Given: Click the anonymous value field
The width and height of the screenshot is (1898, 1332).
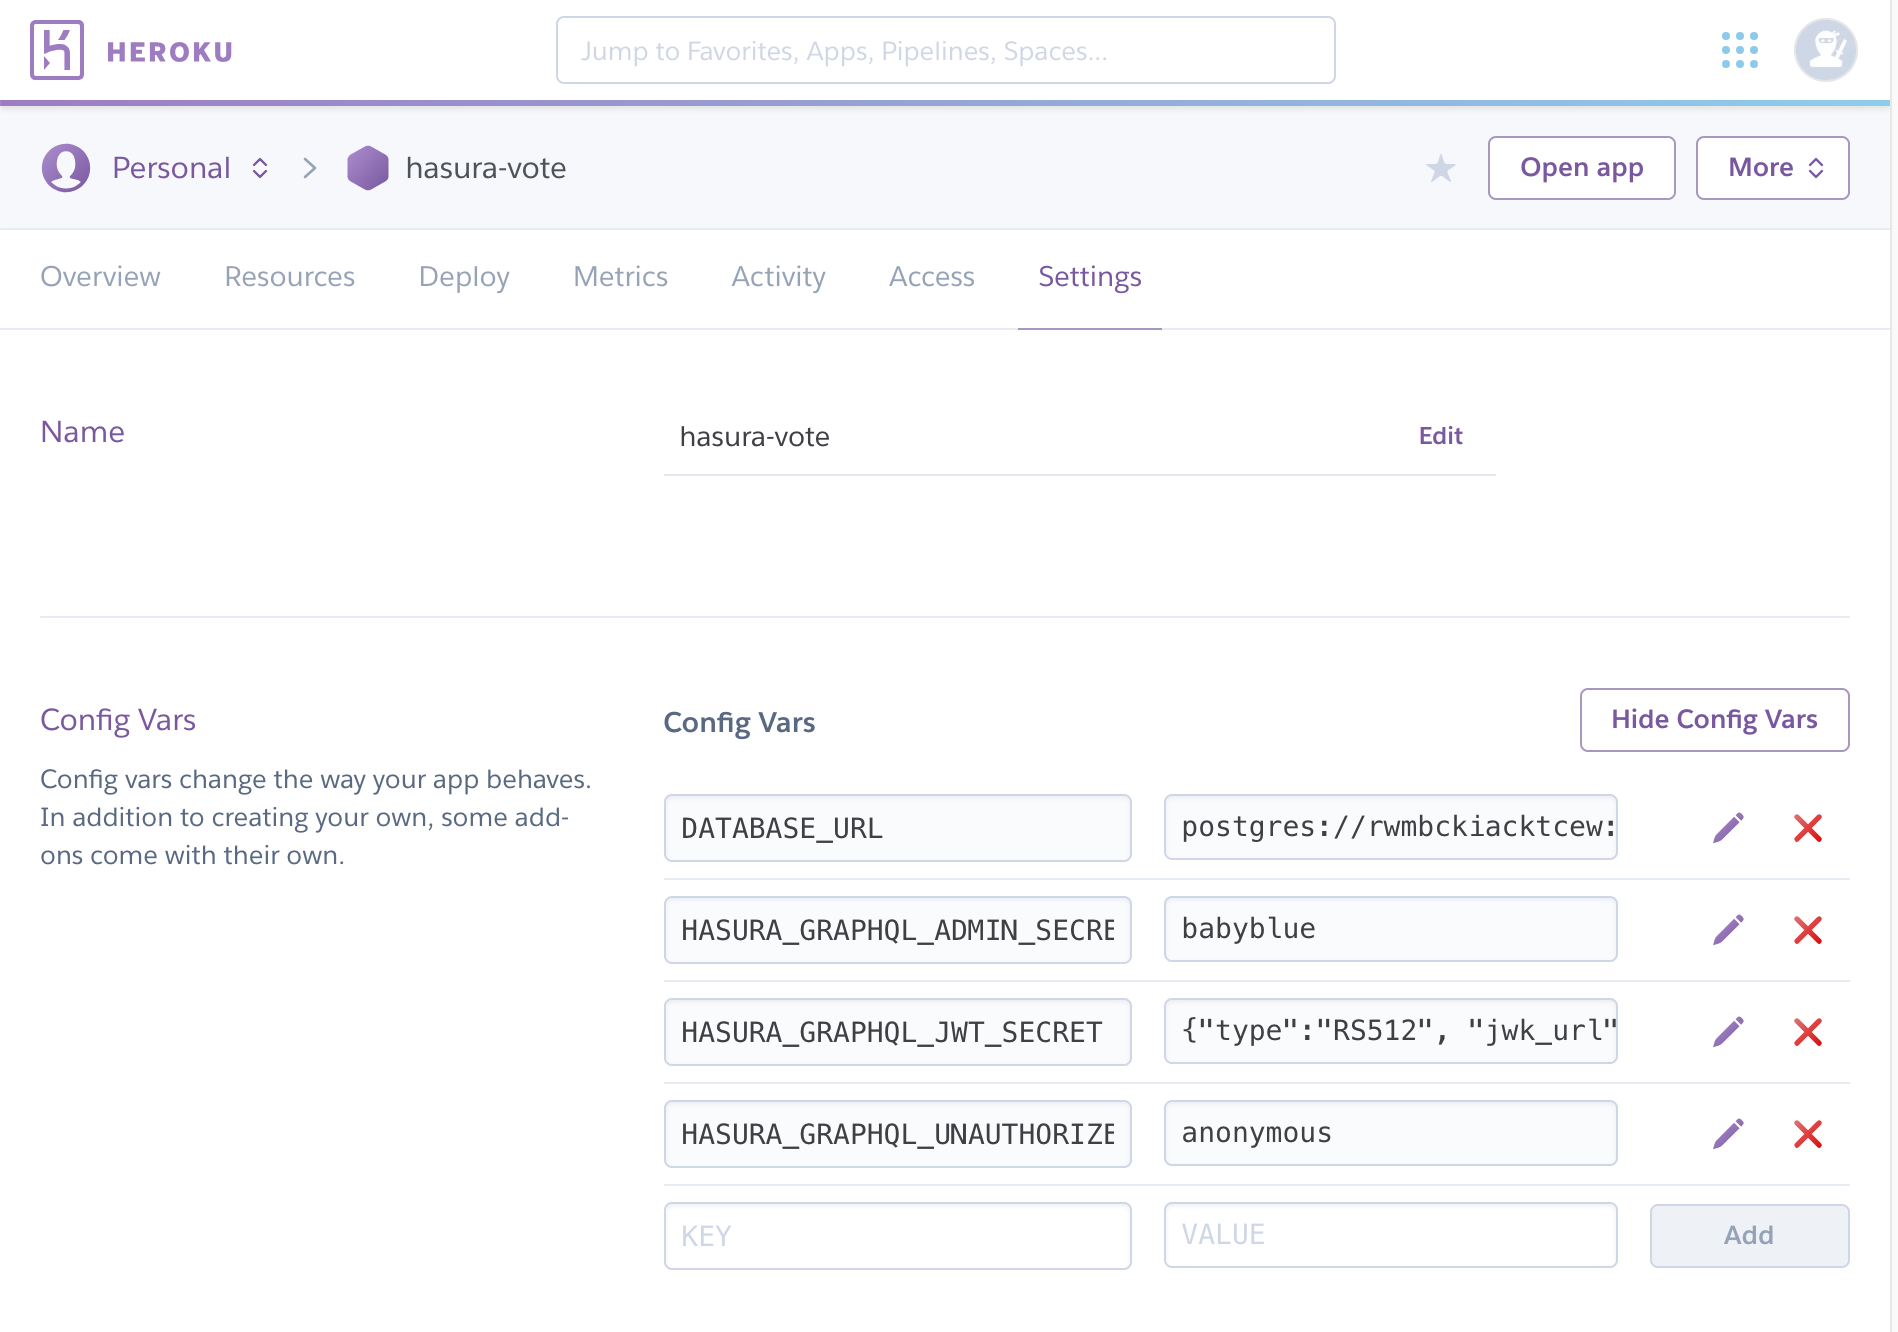Looking at the screenshot, I should point(1390,1133).
